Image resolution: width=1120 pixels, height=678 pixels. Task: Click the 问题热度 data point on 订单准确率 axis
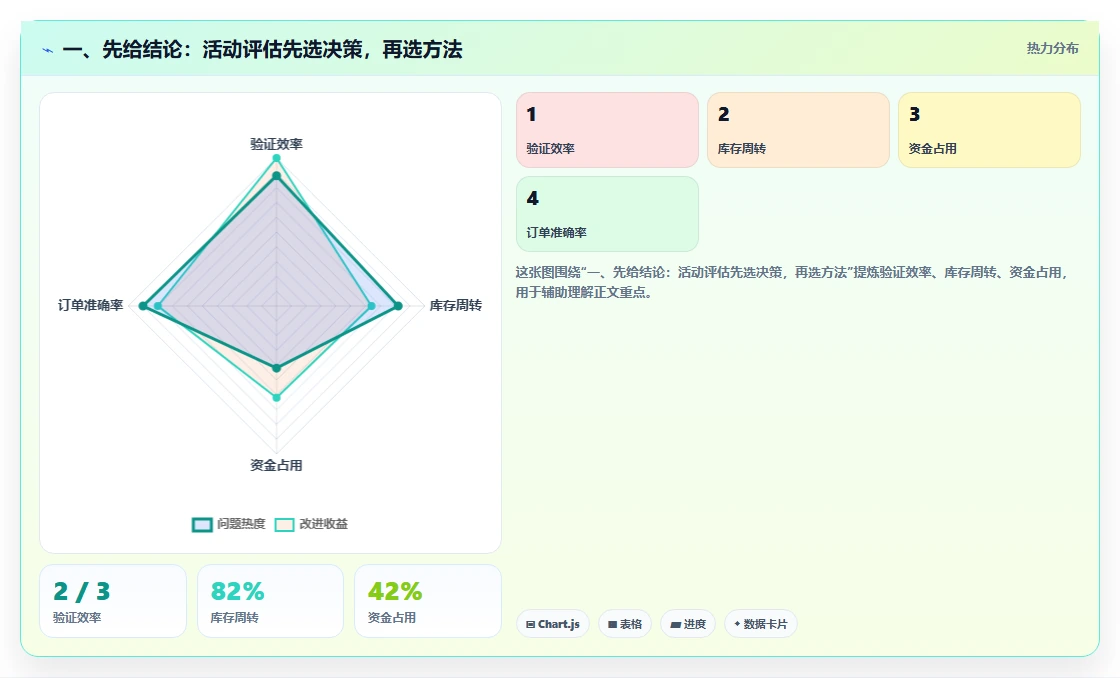(143, 306)
